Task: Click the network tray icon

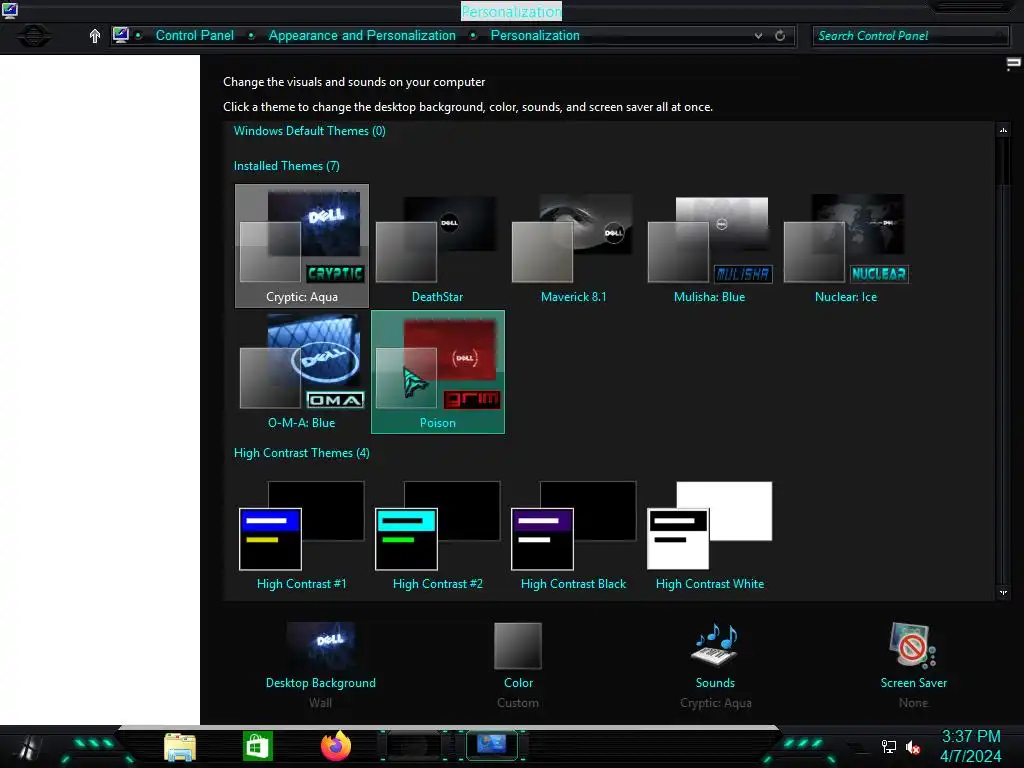Action: [888, 747]
